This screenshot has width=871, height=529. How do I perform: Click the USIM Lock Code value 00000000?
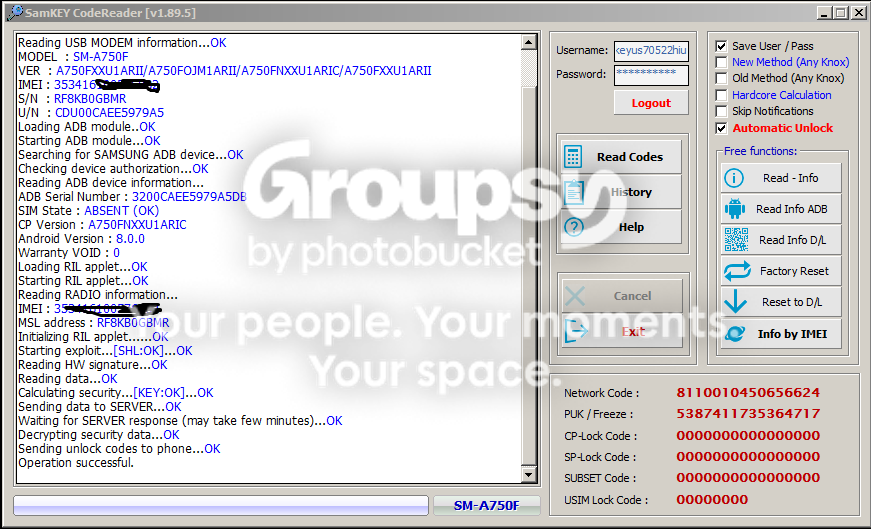[712, 500]
